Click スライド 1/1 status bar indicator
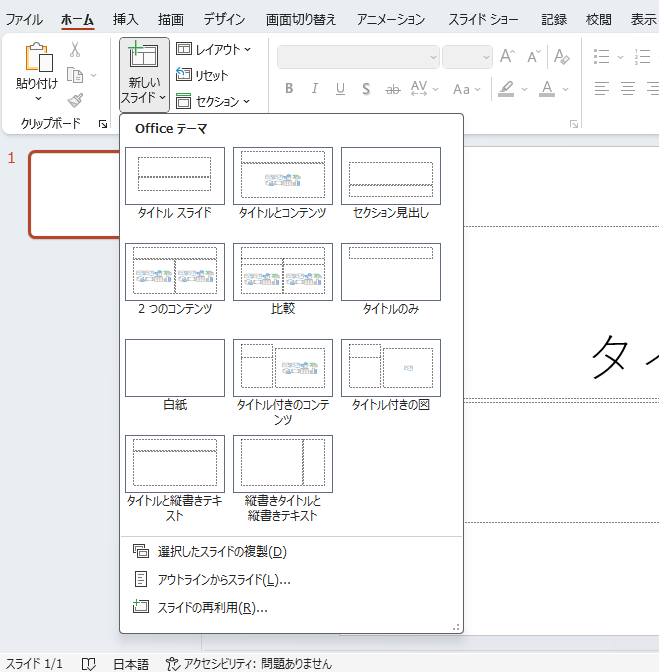659x672 pixels. [34, 664]
